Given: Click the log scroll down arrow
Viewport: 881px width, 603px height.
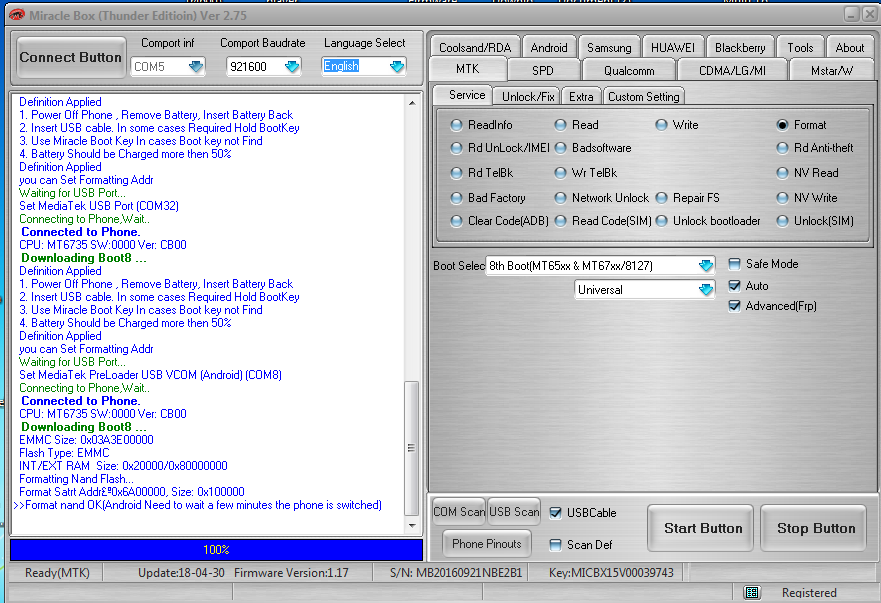Looking at the screenshot, I should coord(412,525).
